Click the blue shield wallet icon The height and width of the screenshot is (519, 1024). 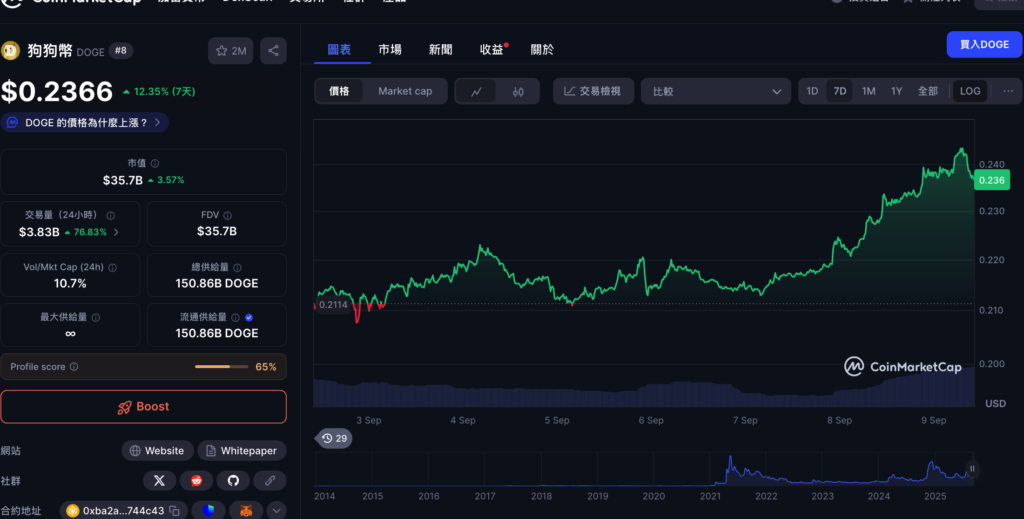(x=208, y=511)
